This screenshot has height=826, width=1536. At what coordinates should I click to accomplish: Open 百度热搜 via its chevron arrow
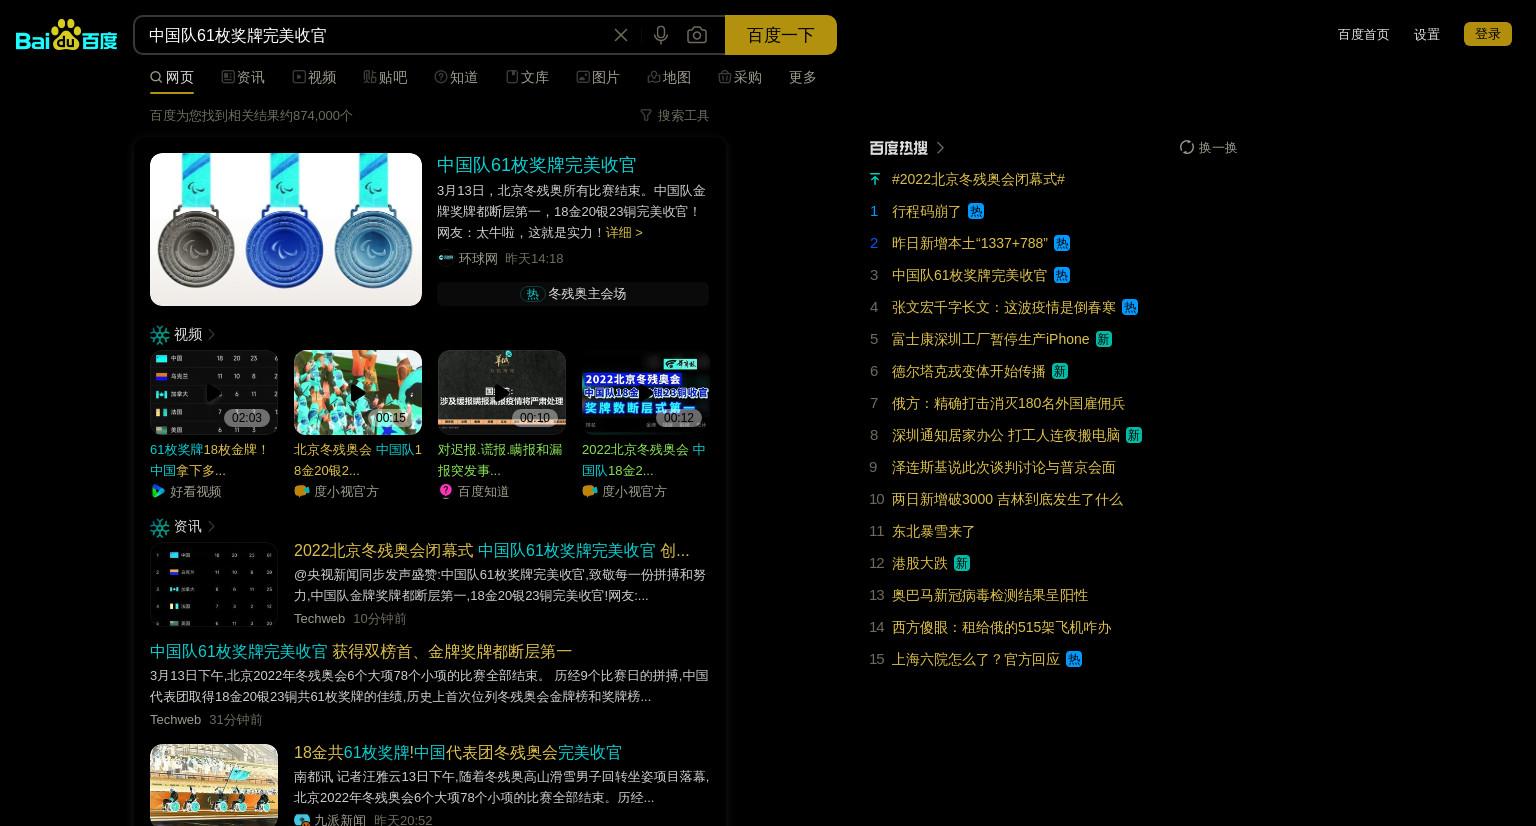pyautogui.click(x=940, y=148)
